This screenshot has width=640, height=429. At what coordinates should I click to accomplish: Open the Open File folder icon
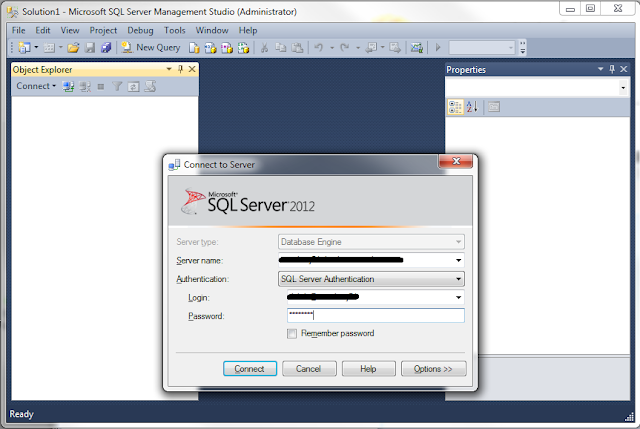(x=73, y=48)
